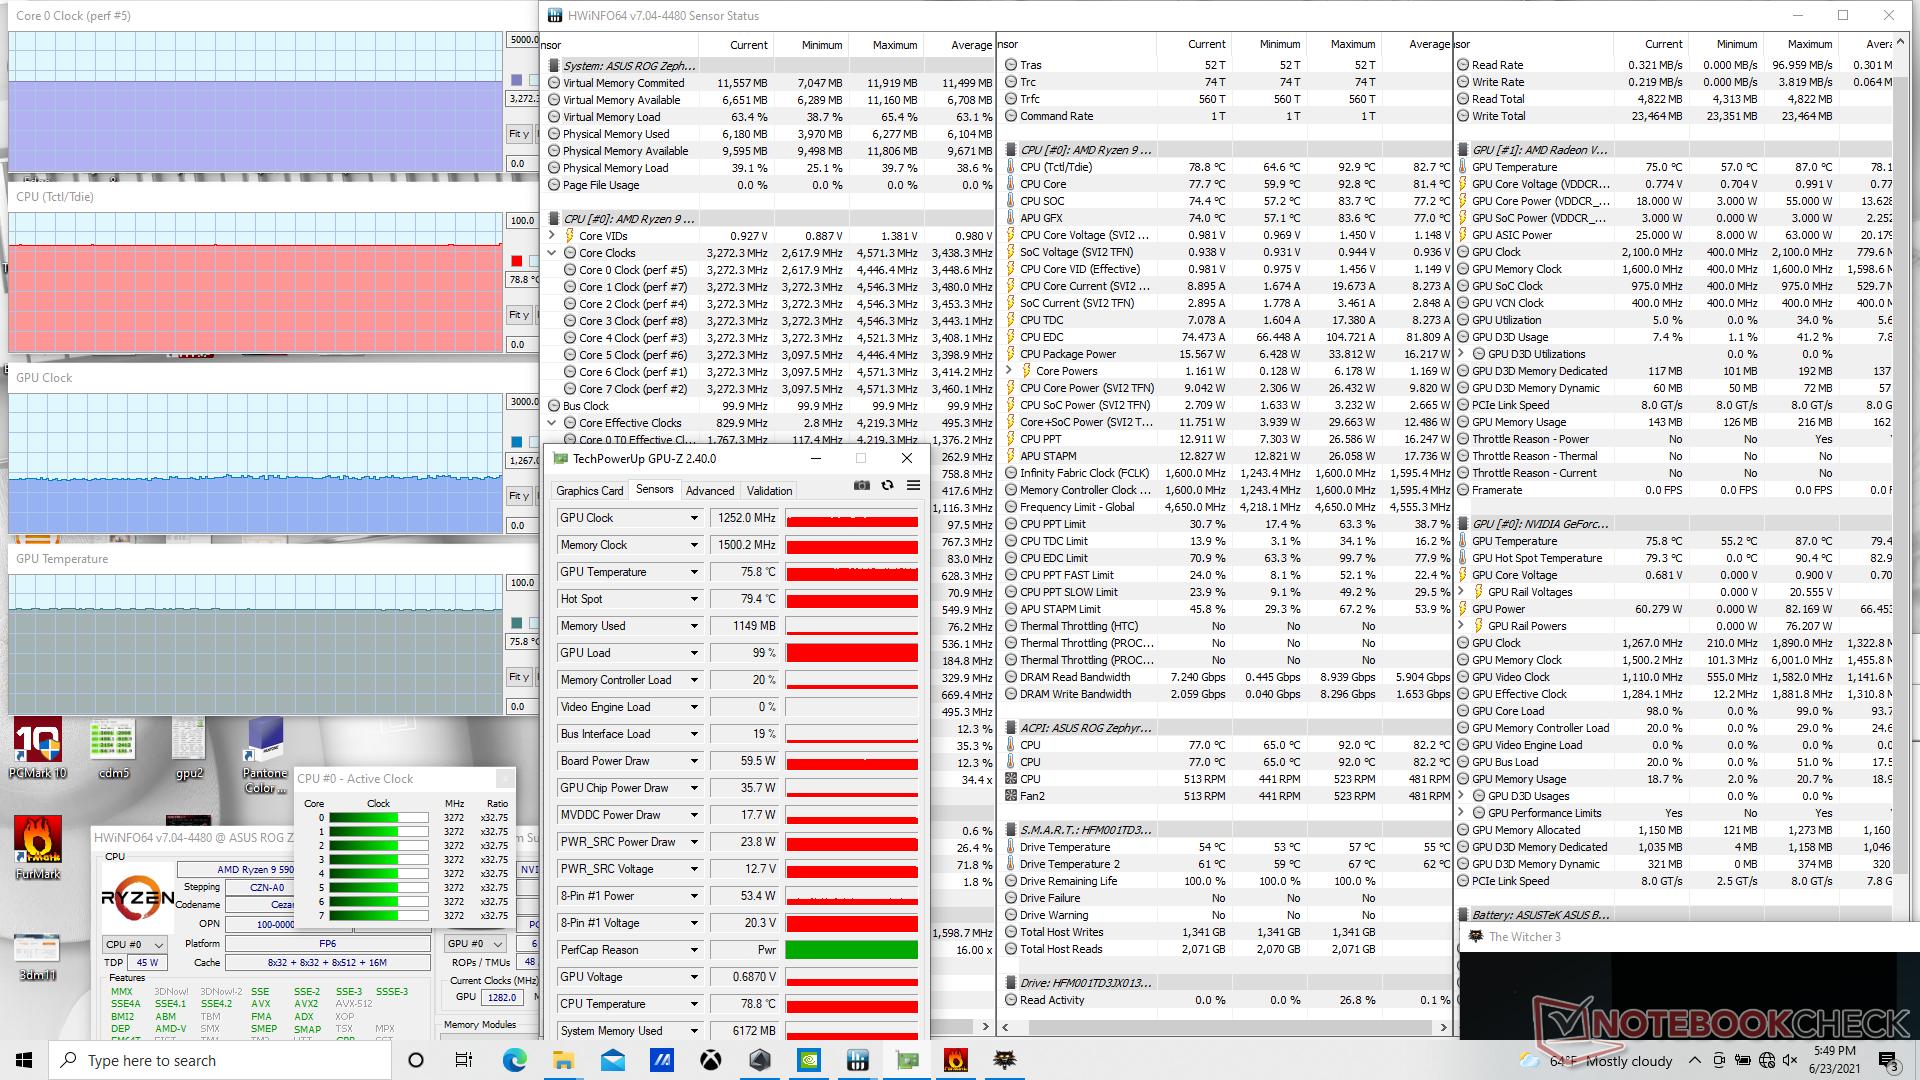This screenshot has height=1080, width=1920.
Task: Click Fit y in GPU Temperature graph
Action: tap(519, 677)
